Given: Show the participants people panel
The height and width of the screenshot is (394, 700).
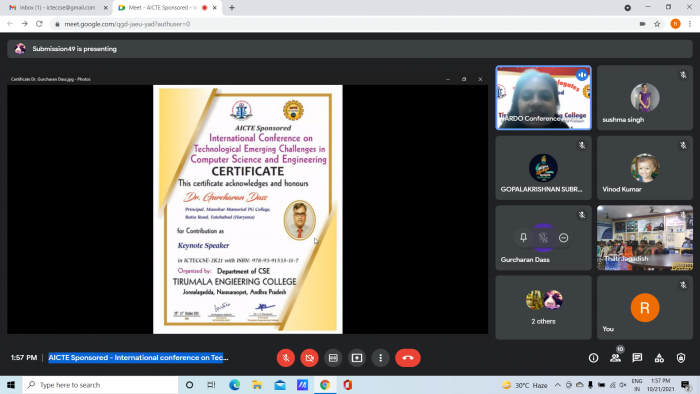Looking at the screenshot, I should [x=615, y=358].
